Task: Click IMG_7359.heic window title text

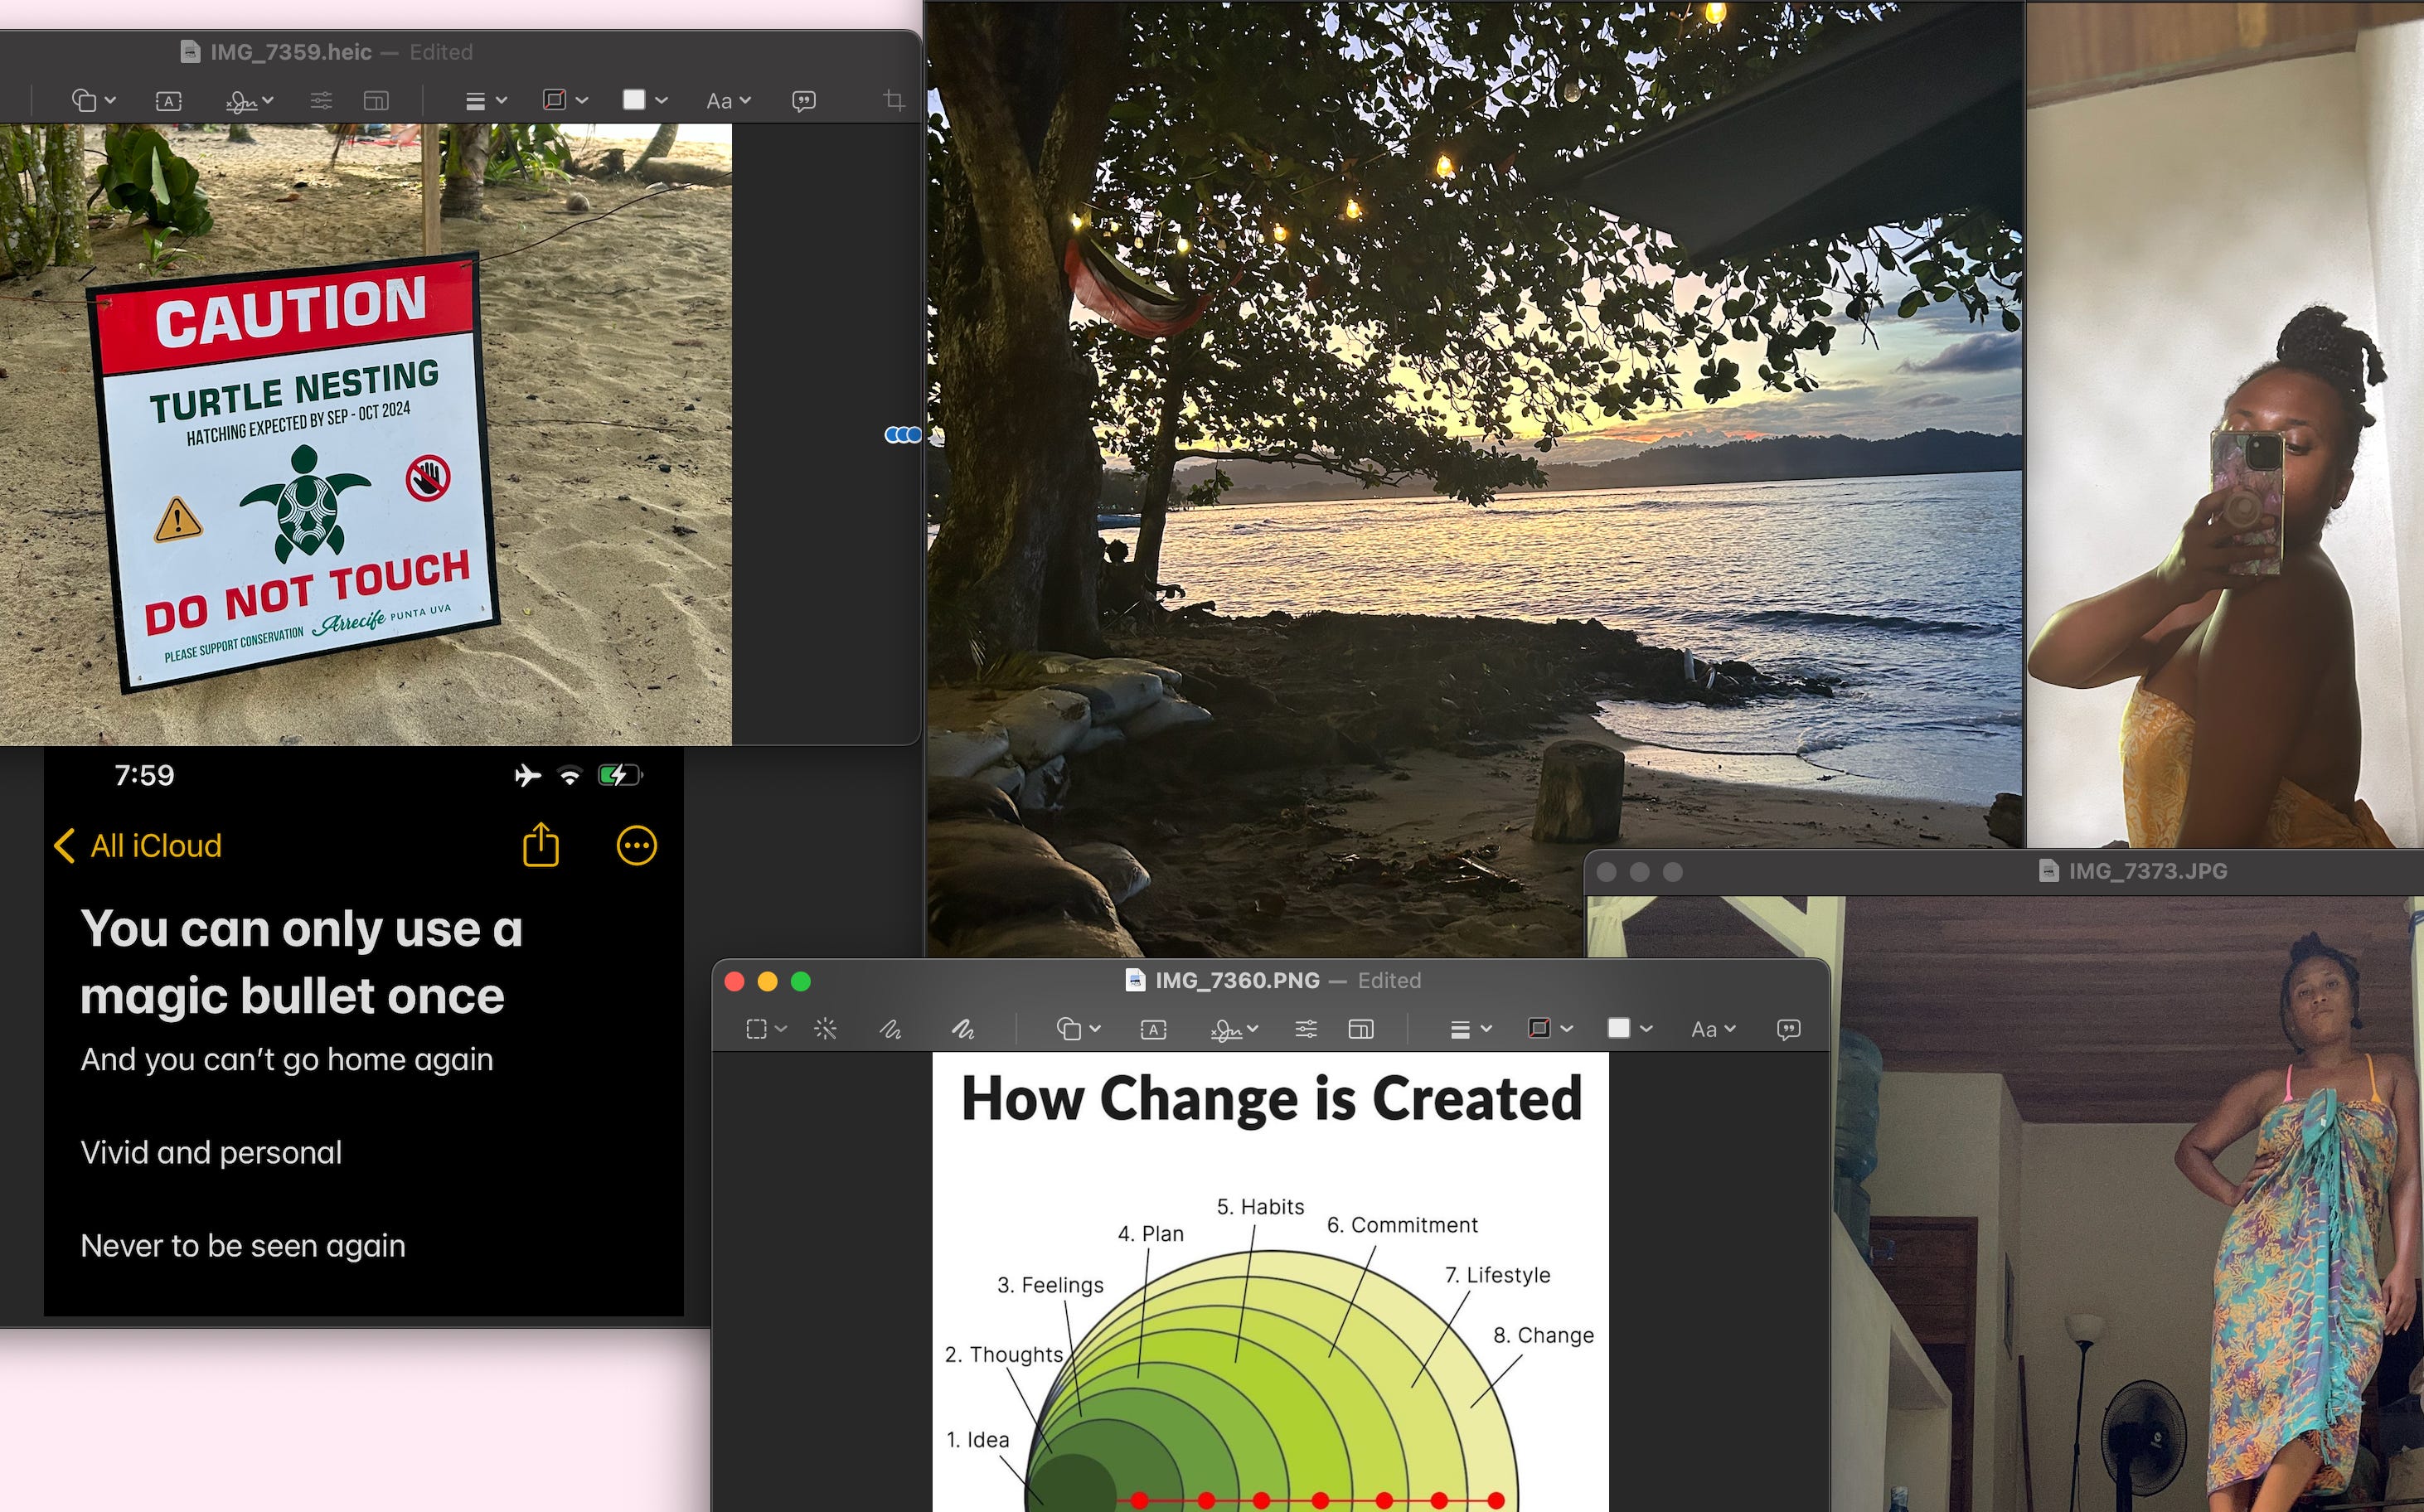Action: pyautogui.click(x=291, y=52)
